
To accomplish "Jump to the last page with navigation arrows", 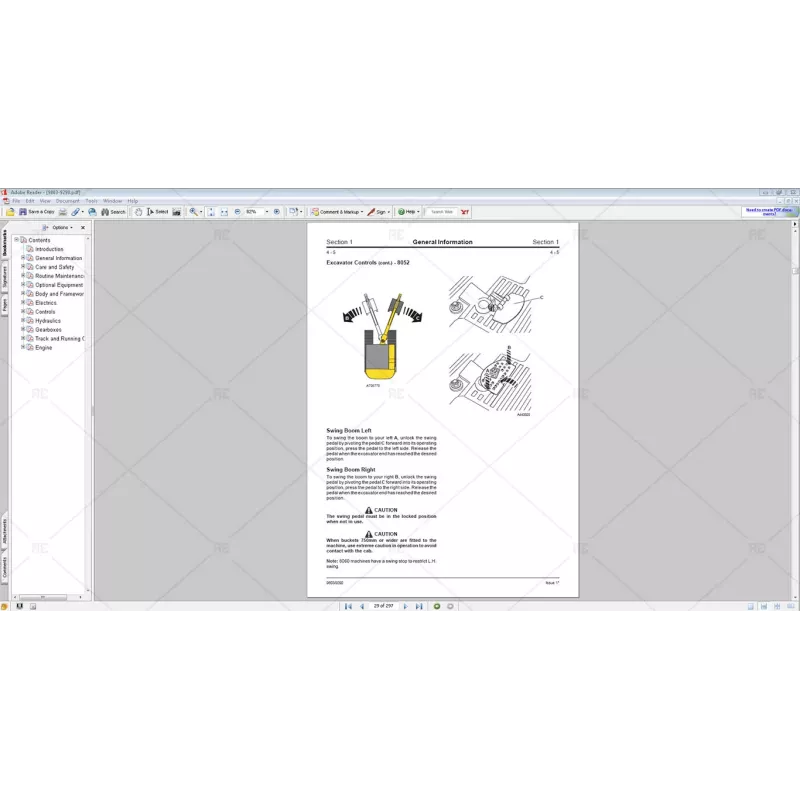I will tap(421, 605).
